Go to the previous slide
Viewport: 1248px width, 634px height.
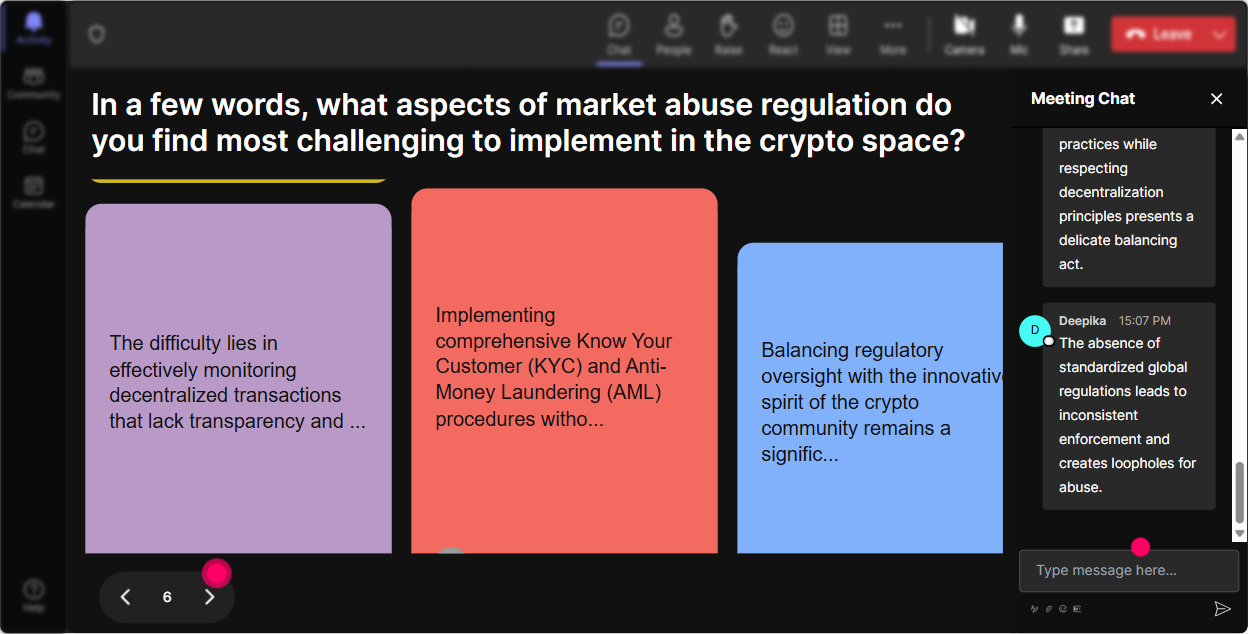[x=126, y=597]
